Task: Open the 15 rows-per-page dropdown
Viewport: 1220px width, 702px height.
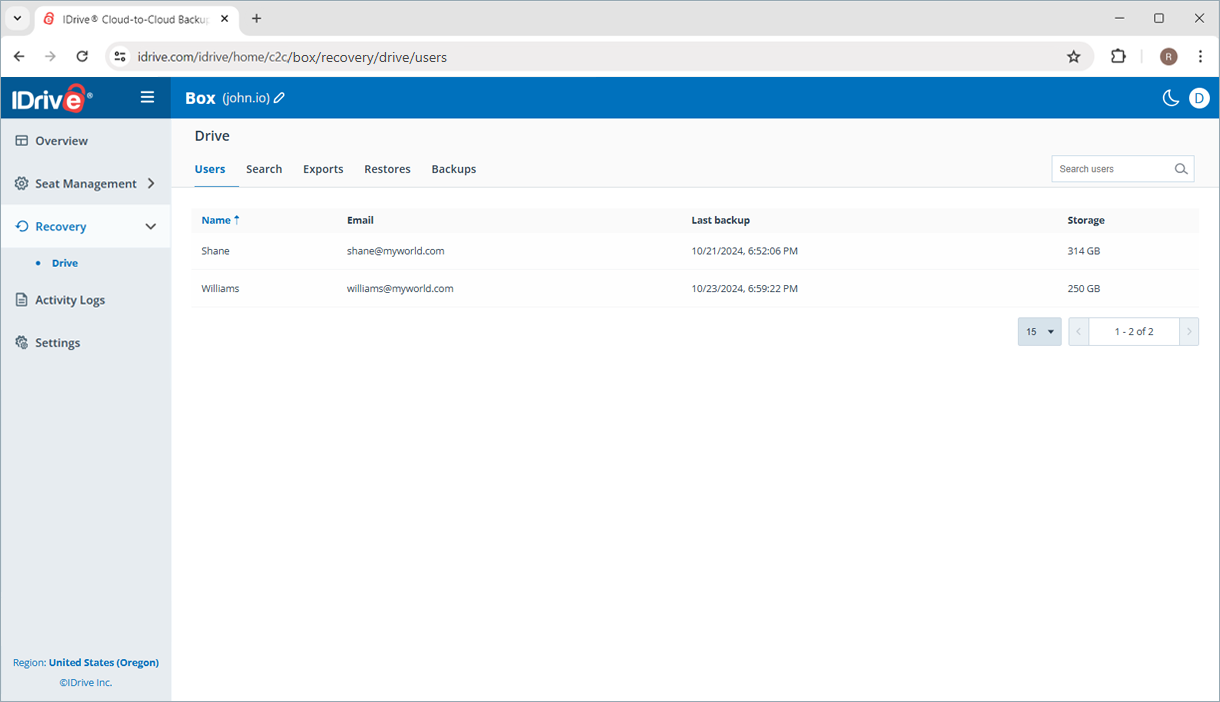Action: click(x=1039, y=332)
